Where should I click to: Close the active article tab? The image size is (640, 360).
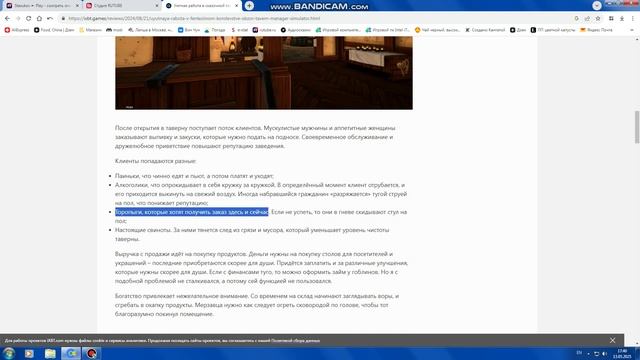(236, 6)
